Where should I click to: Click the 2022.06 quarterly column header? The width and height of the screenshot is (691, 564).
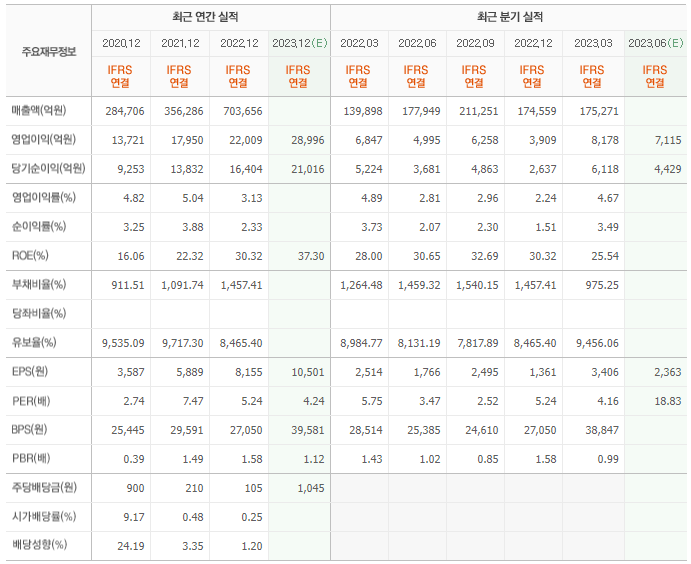pos(417,43)
